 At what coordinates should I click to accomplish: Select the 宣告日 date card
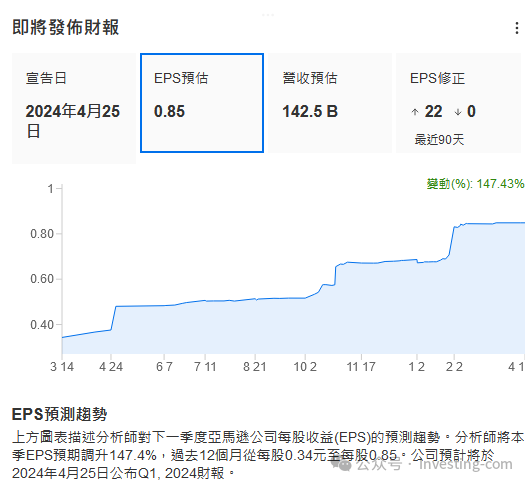[74, 108]
